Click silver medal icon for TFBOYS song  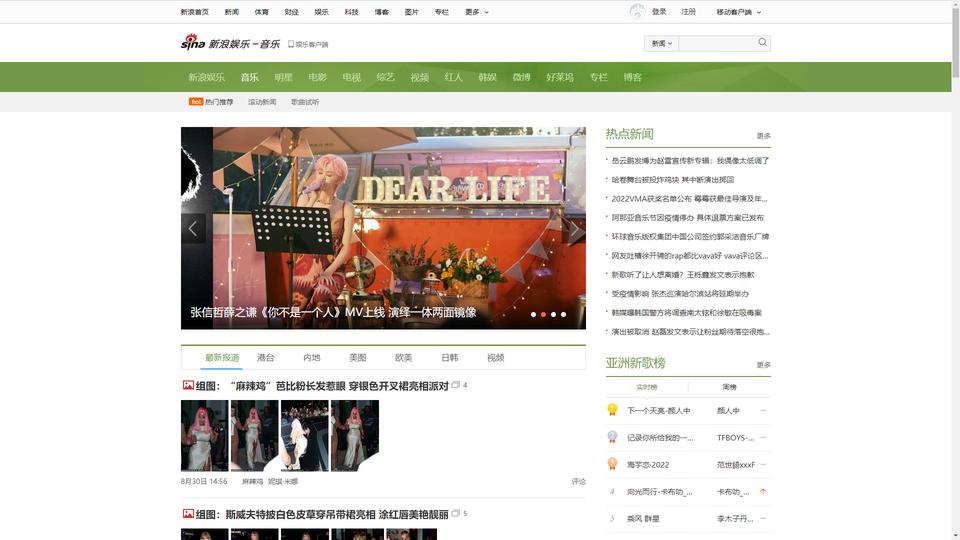pyautogui.click(x=612, y=437)
